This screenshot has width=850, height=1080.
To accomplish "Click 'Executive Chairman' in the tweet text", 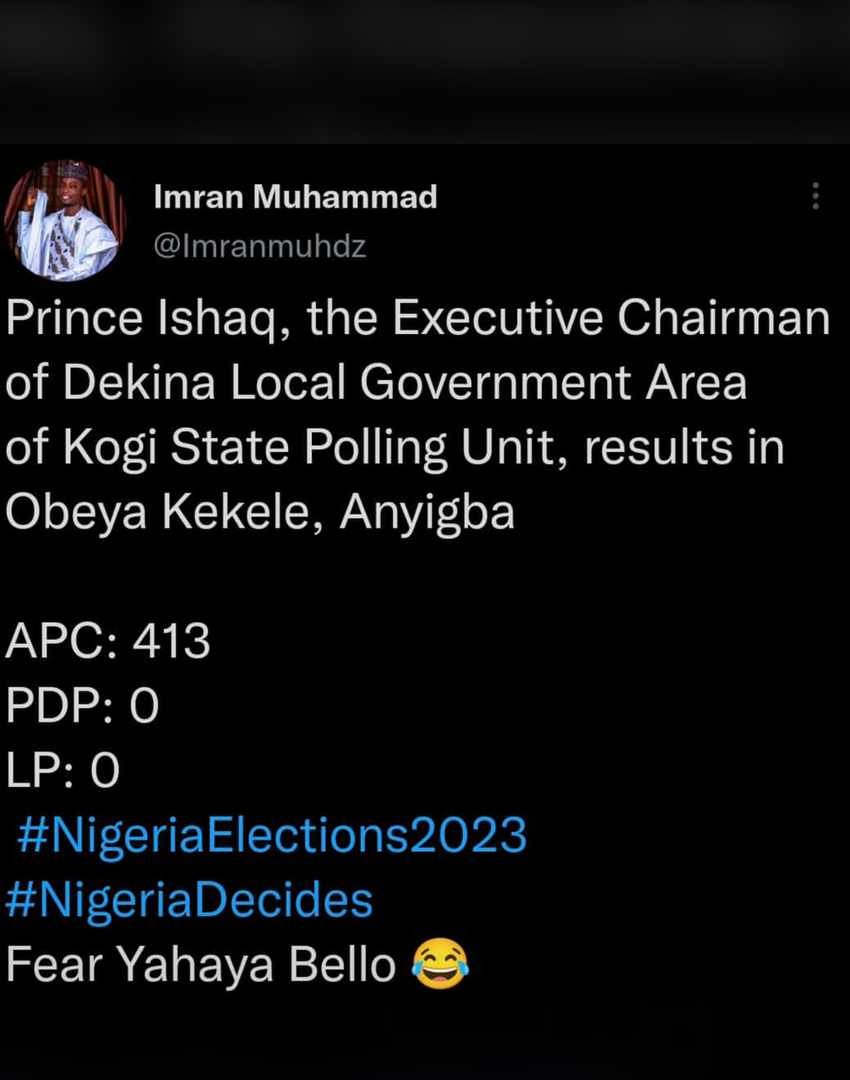I will (x=612, y=318).
